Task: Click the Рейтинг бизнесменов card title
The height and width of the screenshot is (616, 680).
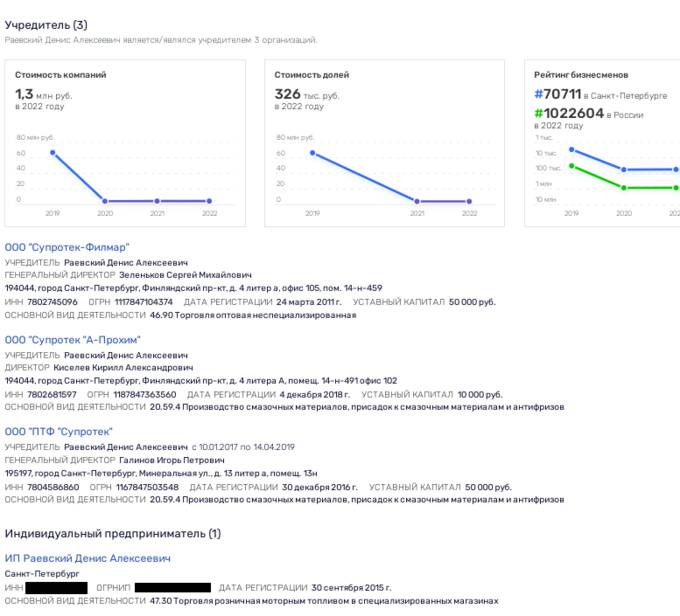Action: coord(581,75)
